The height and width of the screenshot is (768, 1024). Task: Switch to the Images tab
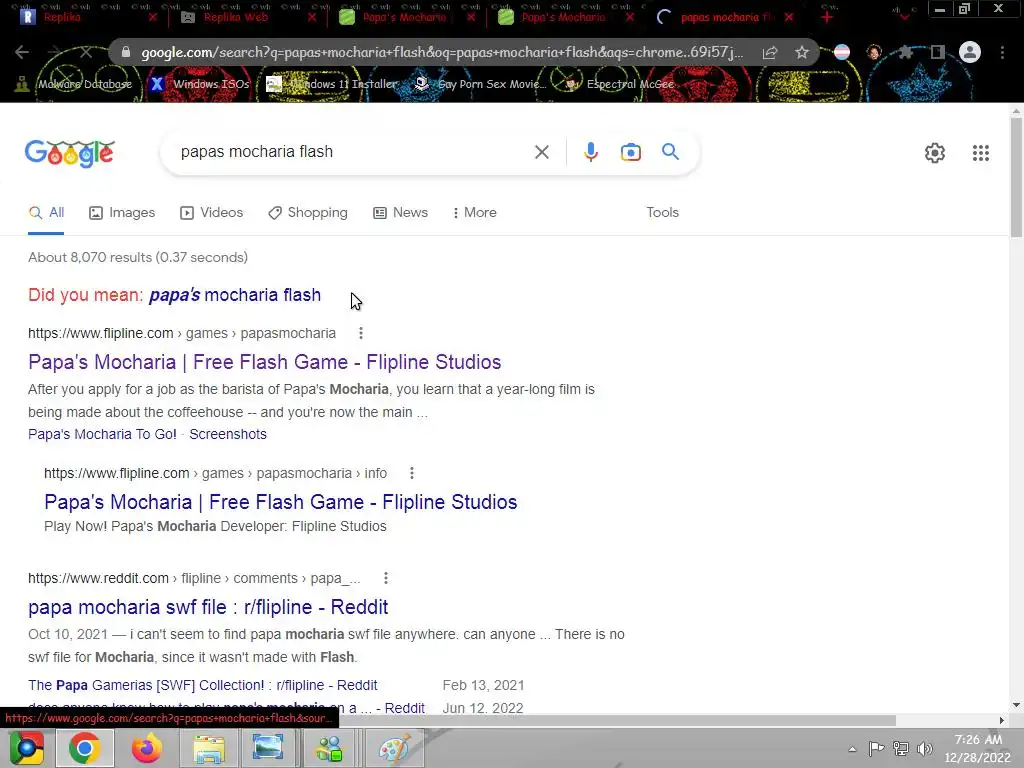coord(122,212)
